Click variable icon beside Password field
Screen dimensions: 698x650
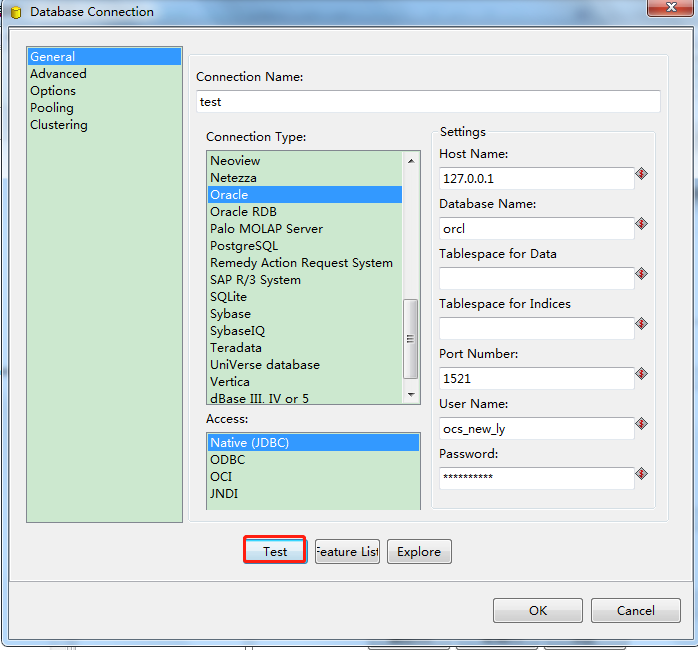[x=641, y=474]
